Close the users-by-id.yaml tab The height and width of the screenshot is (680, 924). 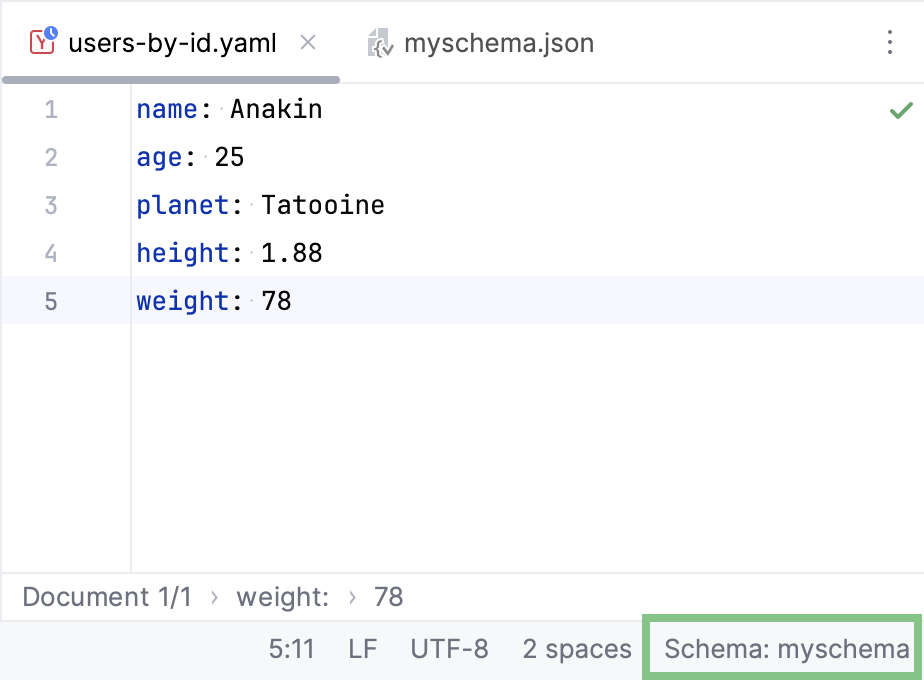point(308,43)
